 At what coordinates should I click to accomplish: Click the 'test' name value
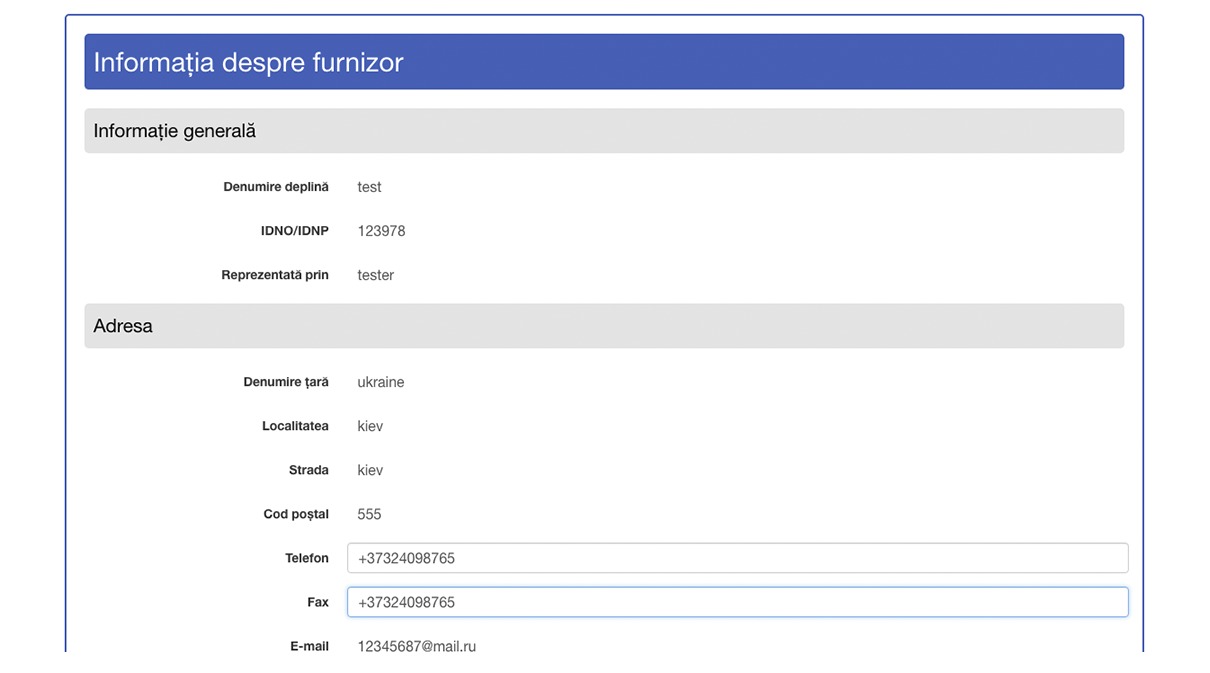[369, 187]
